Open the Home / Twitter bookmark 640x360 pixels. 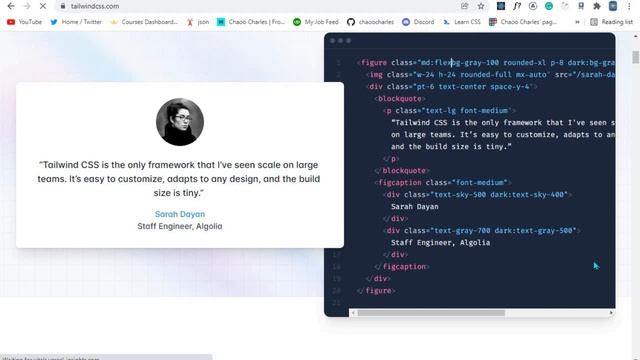point(76,22)
